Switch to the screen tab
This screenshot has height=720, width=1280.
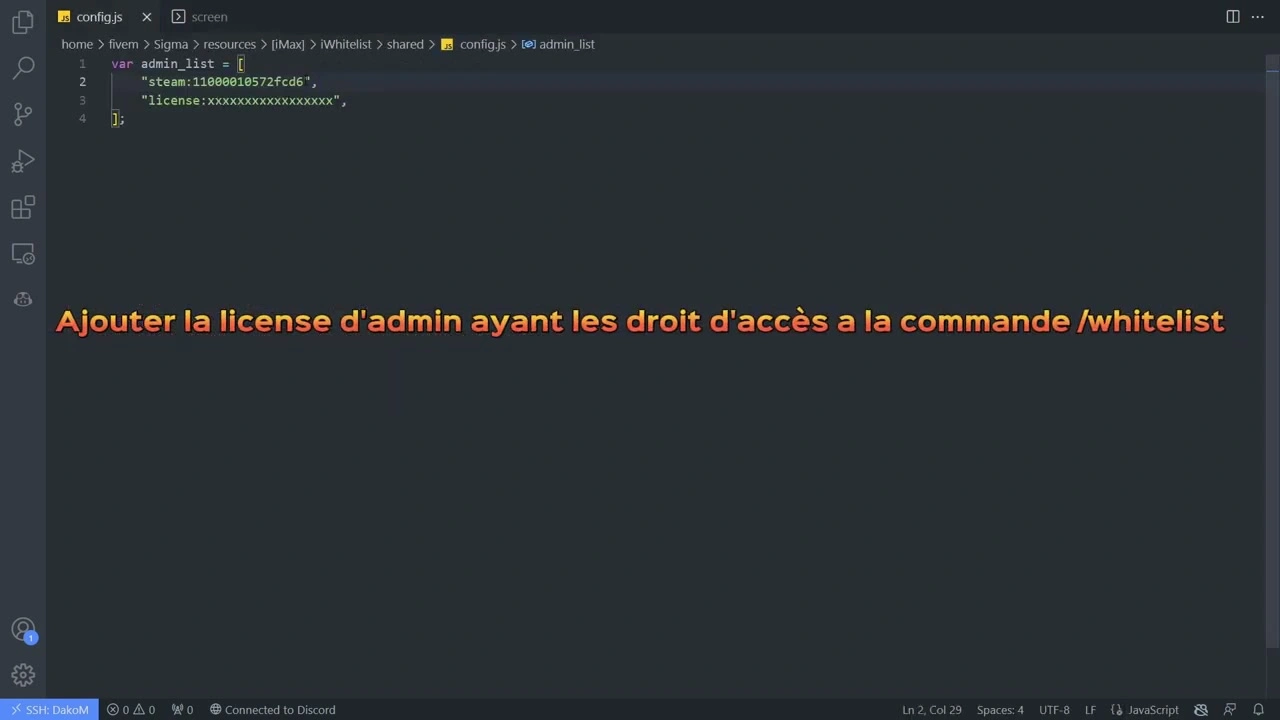[x=209, y=16]
